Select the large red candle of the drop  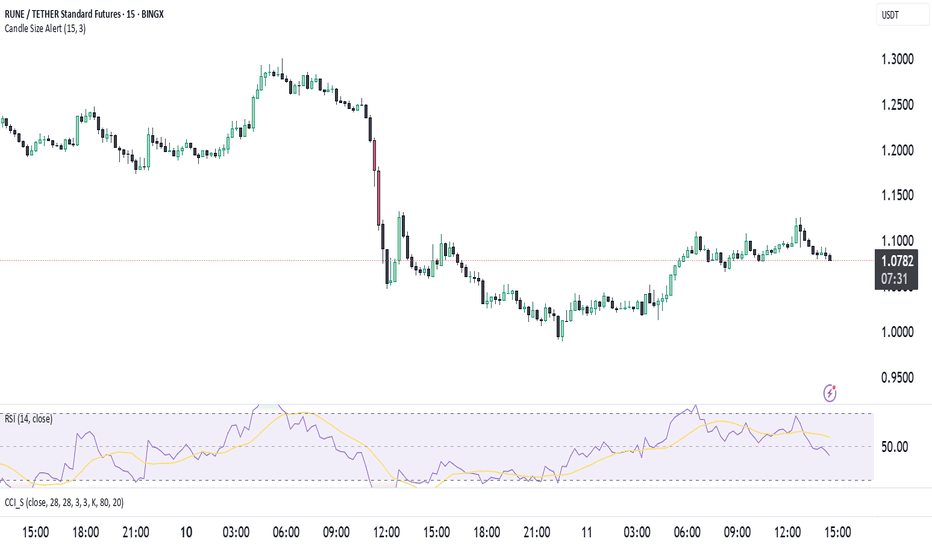click(x=378, y=198)
